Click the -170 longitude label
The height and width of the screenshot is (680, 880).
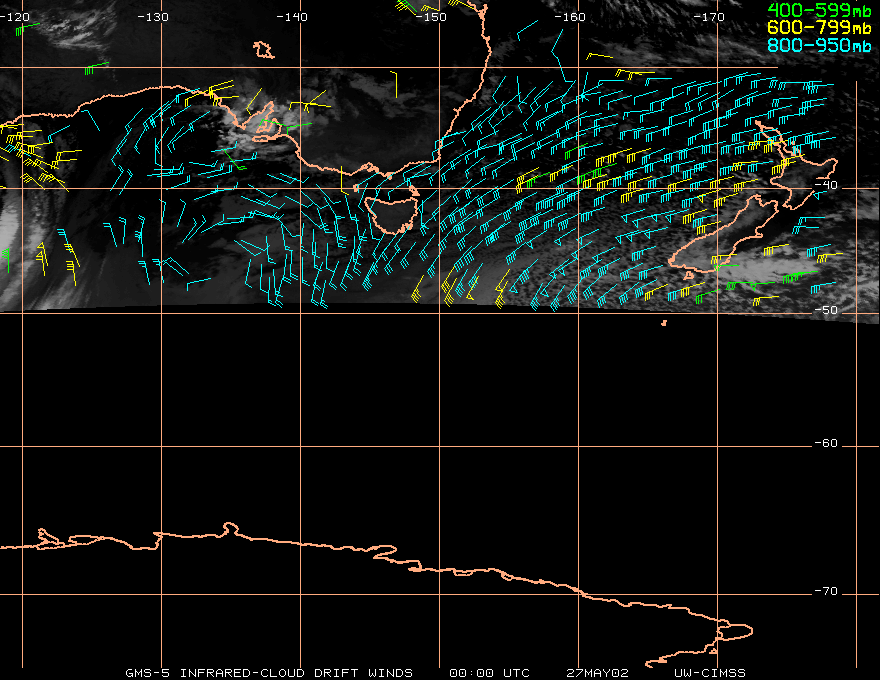(709, 17)
